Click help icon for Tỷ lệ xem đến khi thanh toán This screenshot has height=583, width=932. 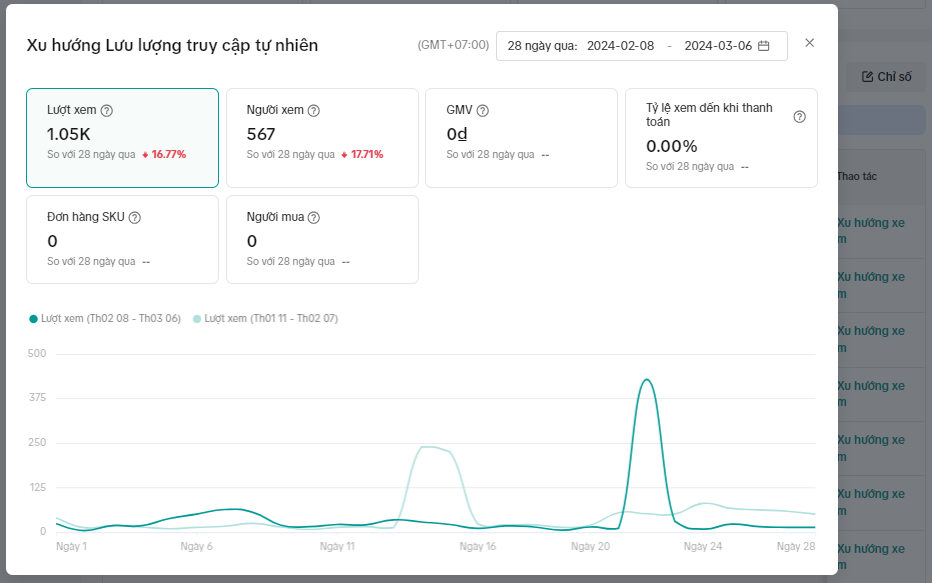coord(799,117)
